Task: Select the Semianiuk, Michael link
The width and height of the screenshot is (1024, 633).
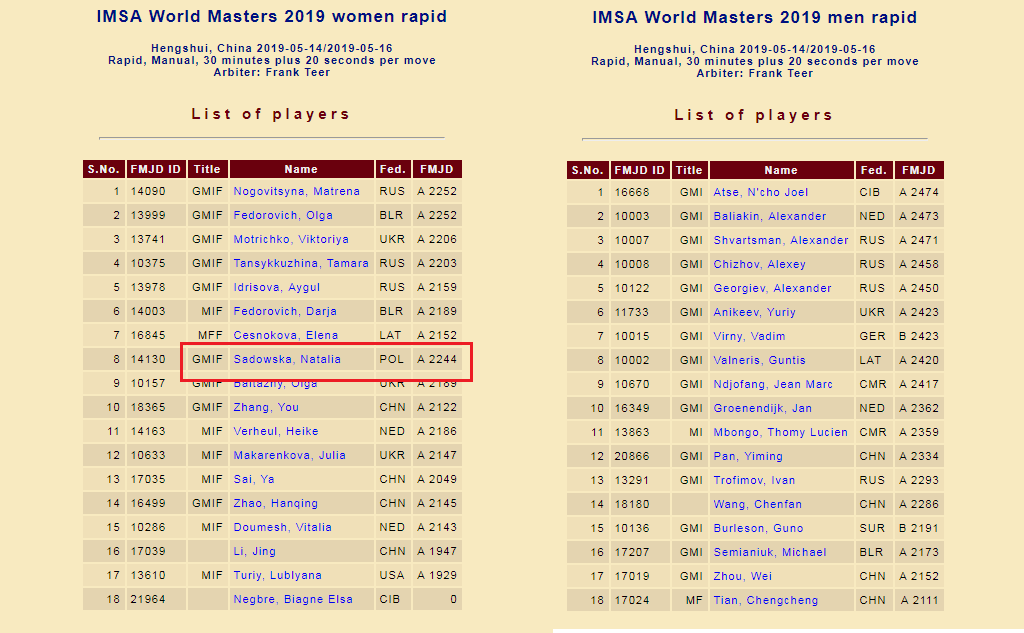Action: point(770,553)
